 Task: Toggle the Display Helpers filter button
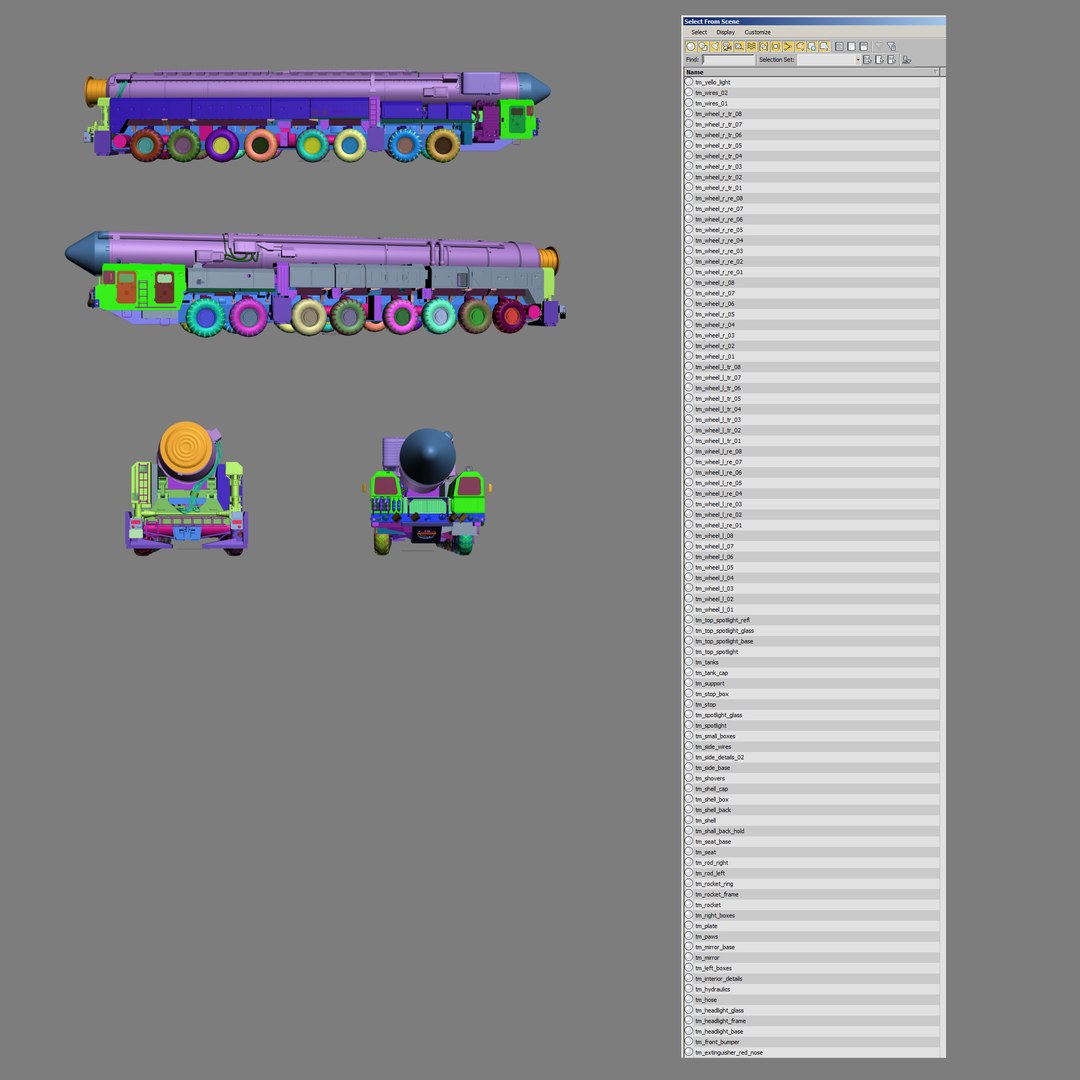[739, 46]
